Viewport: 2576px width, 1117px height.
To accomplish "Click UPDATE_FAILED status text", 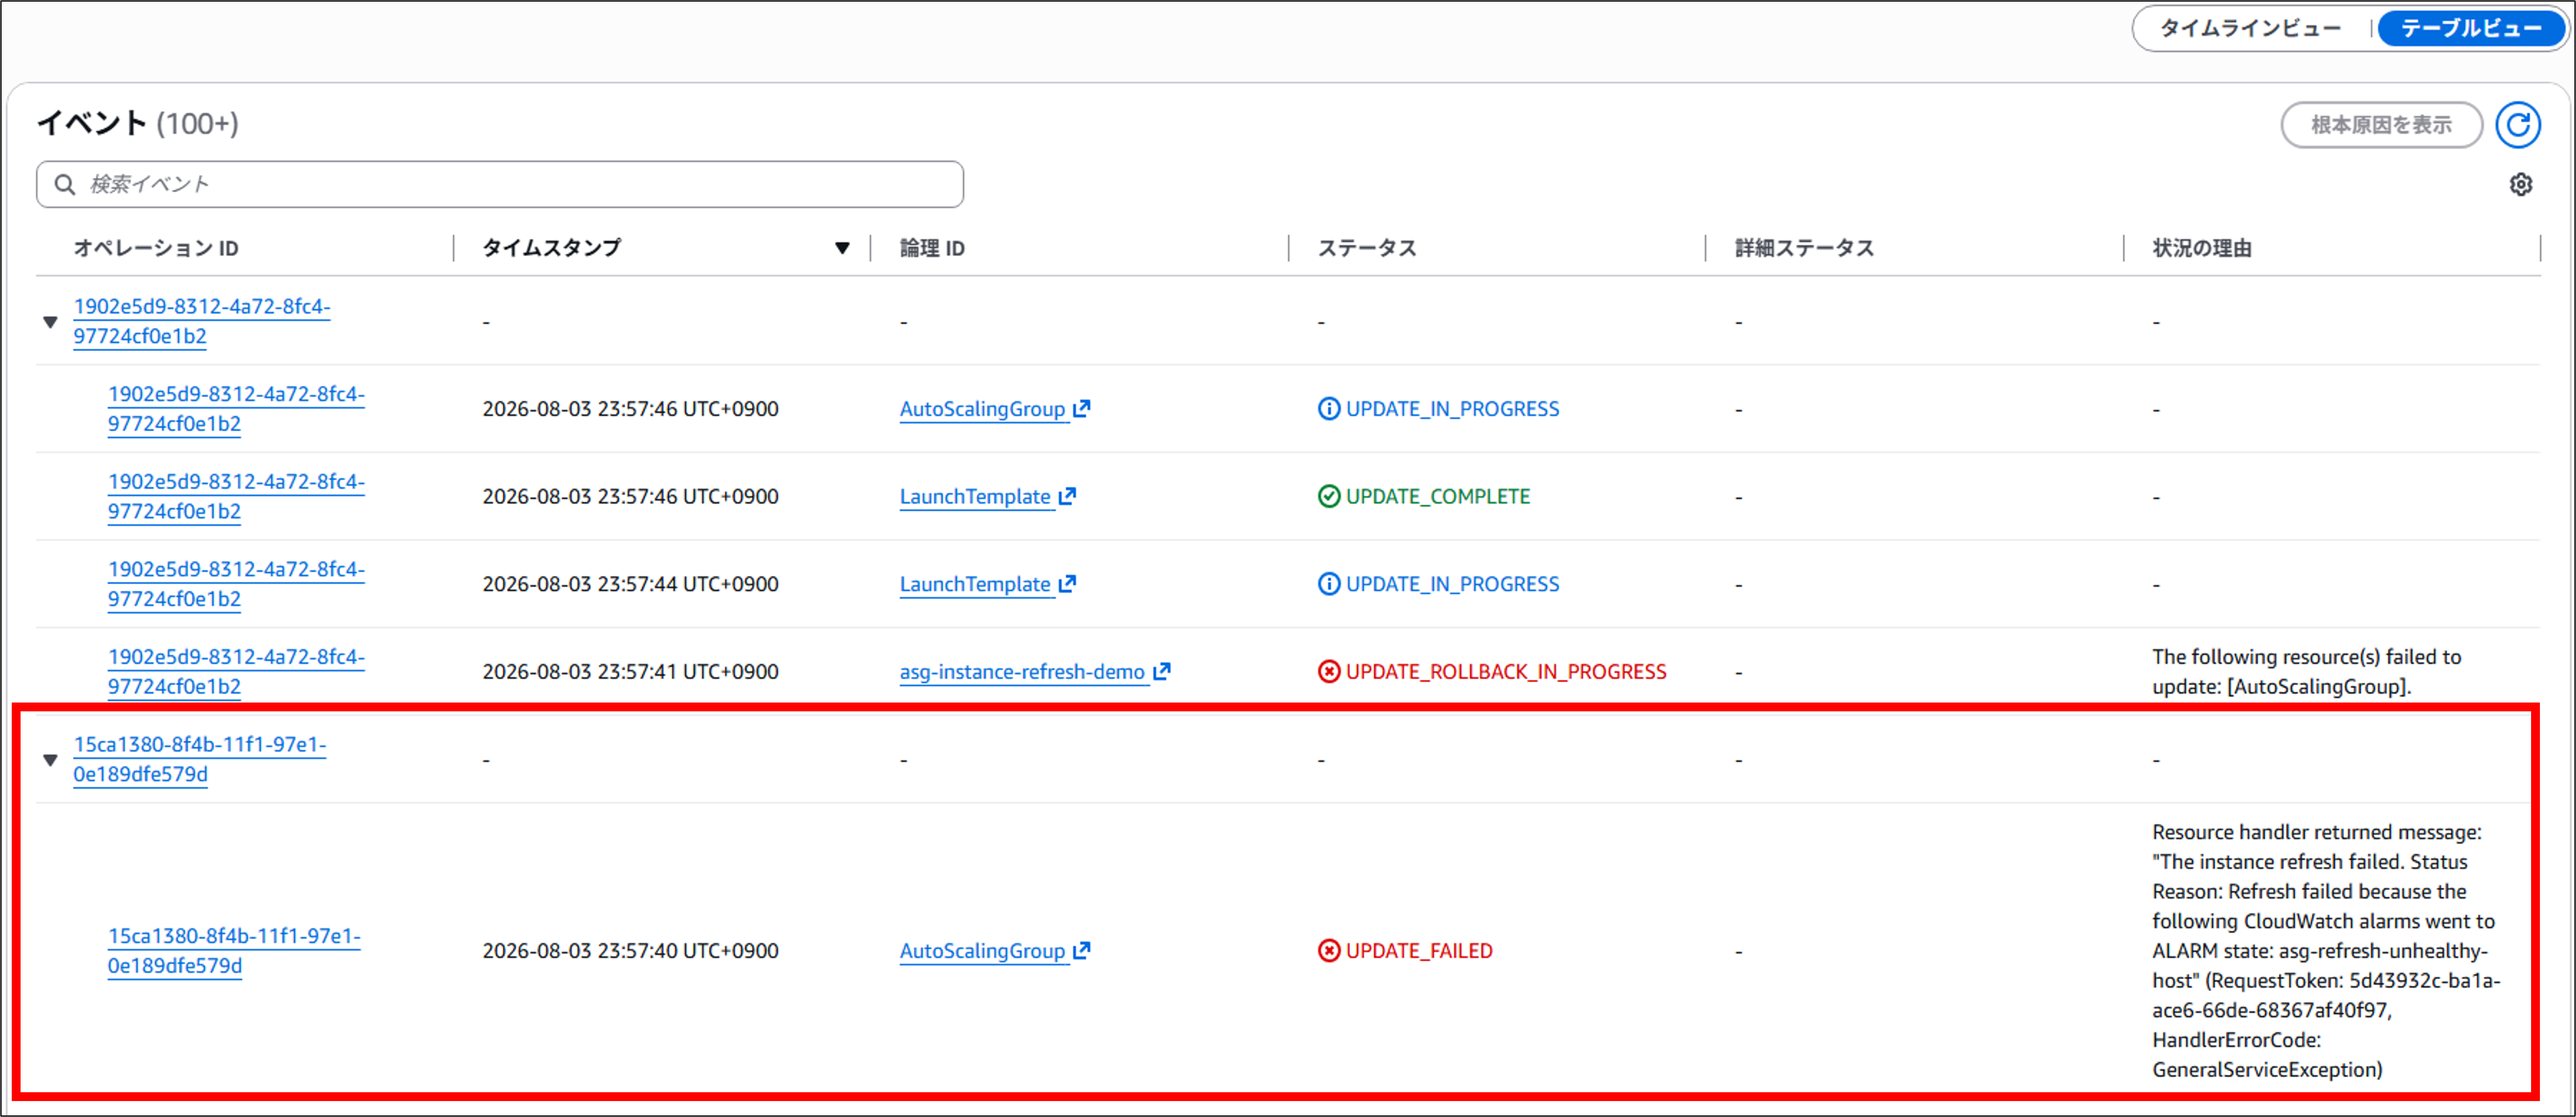I will (1419, 951).
